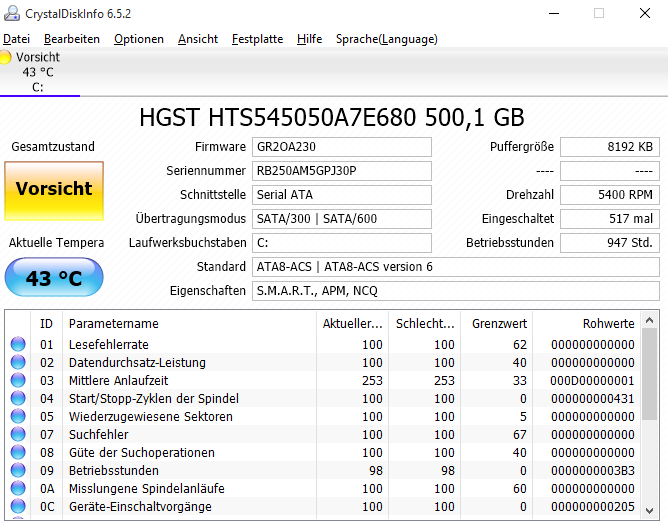The height and width of the screenshot is (524, 668).
Task: Open the Bearbeiten menu
Action: [72, 39]
